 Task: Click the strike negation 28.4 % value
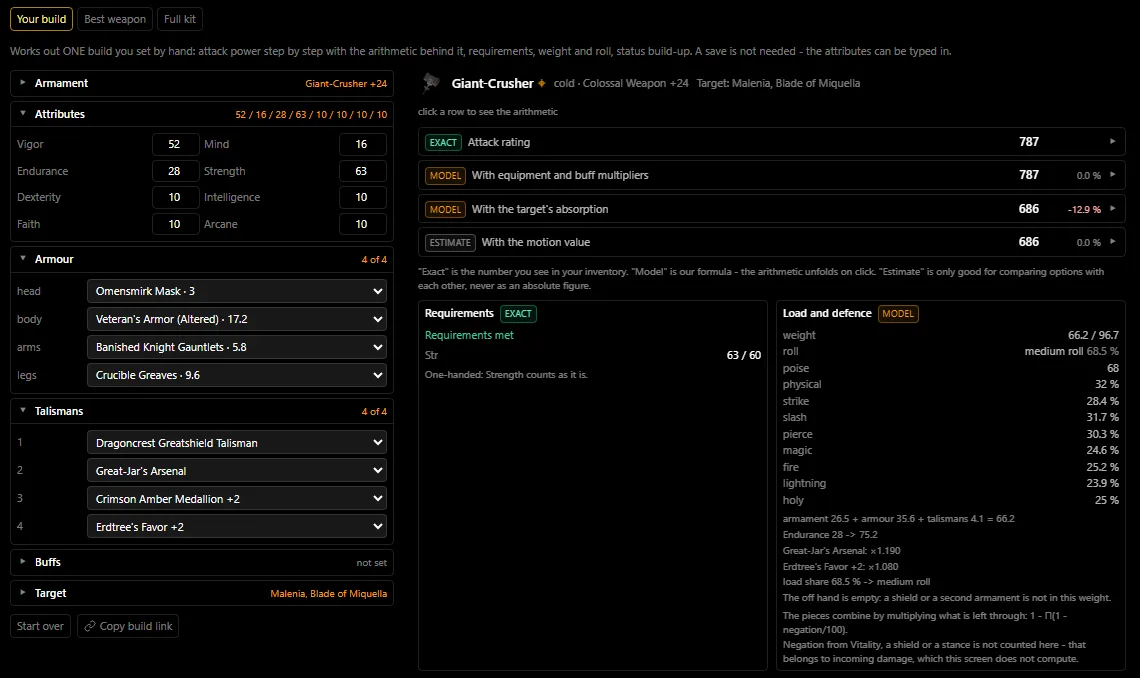1102,401
